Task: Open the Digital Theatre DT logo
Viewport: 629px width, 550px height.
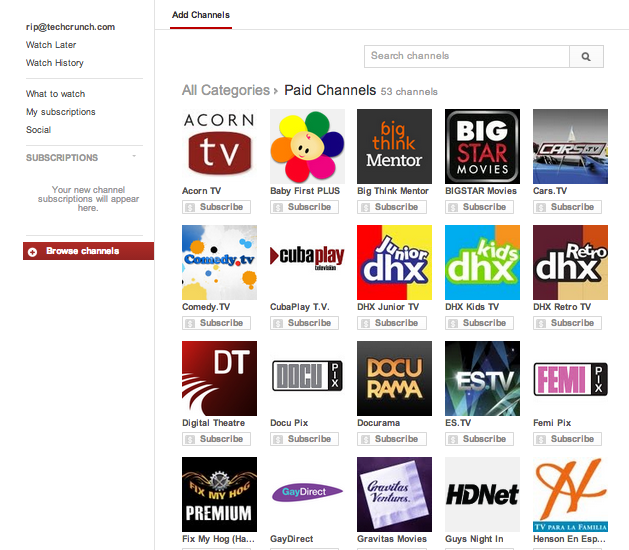Action: pyautogui.click(x=219, y=378)
